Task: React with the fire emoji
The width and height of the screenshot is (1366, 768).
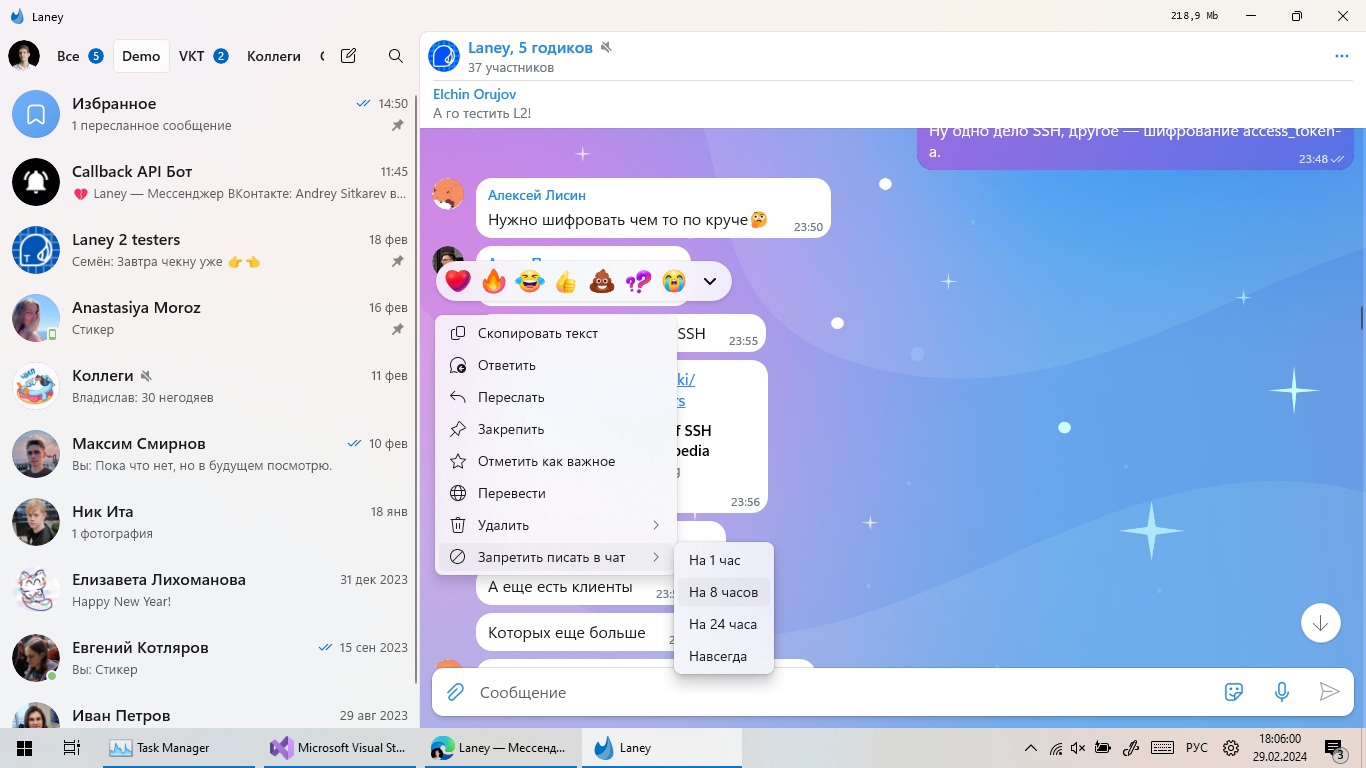Action: [494, 281]
